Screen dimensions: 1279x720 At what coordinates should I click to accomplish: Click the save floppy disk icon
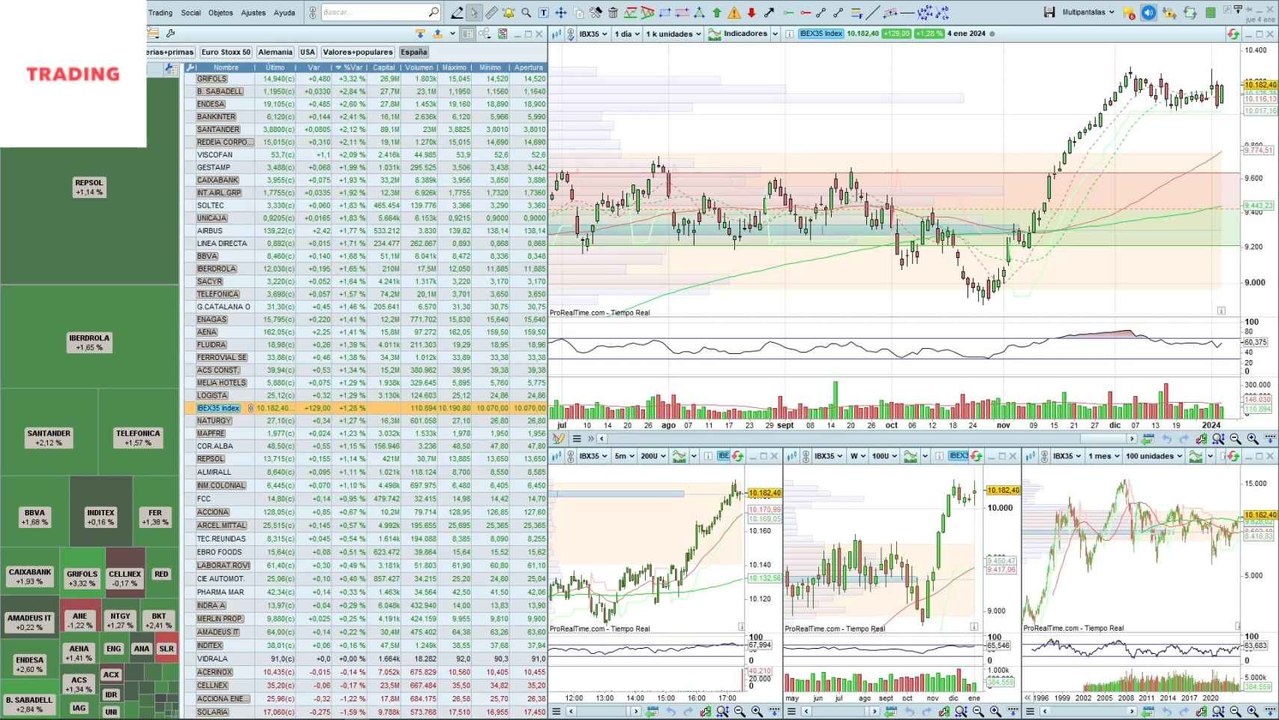[1049, 12]
